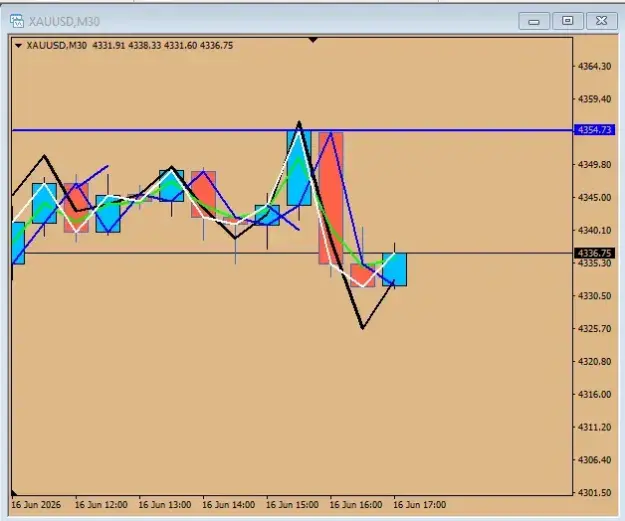Click the 4325.70 price scale value
The image size is (625, 521).
pyautogui.click(x=594, y=328)
